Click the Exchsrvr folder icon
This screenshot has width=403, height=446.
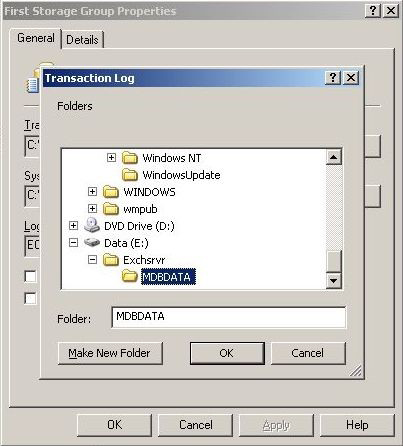111,260
